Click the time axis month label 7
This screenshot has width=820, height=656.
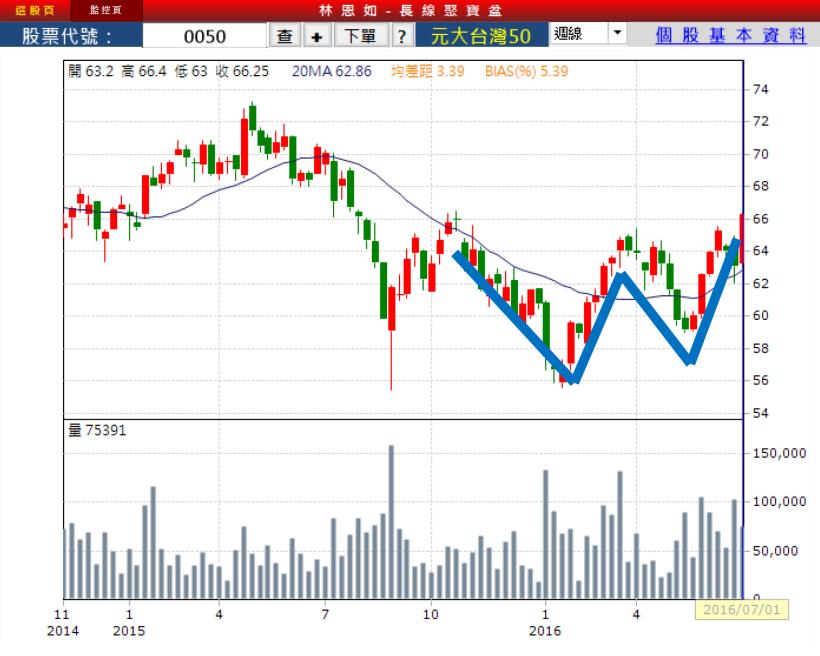(x=325, y=614)
